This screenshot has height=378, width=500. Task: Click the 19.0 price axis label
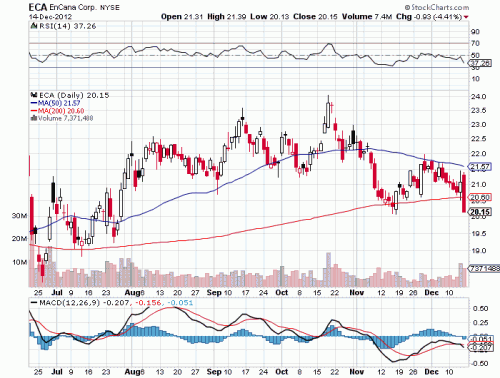click(x=478, y=251)
